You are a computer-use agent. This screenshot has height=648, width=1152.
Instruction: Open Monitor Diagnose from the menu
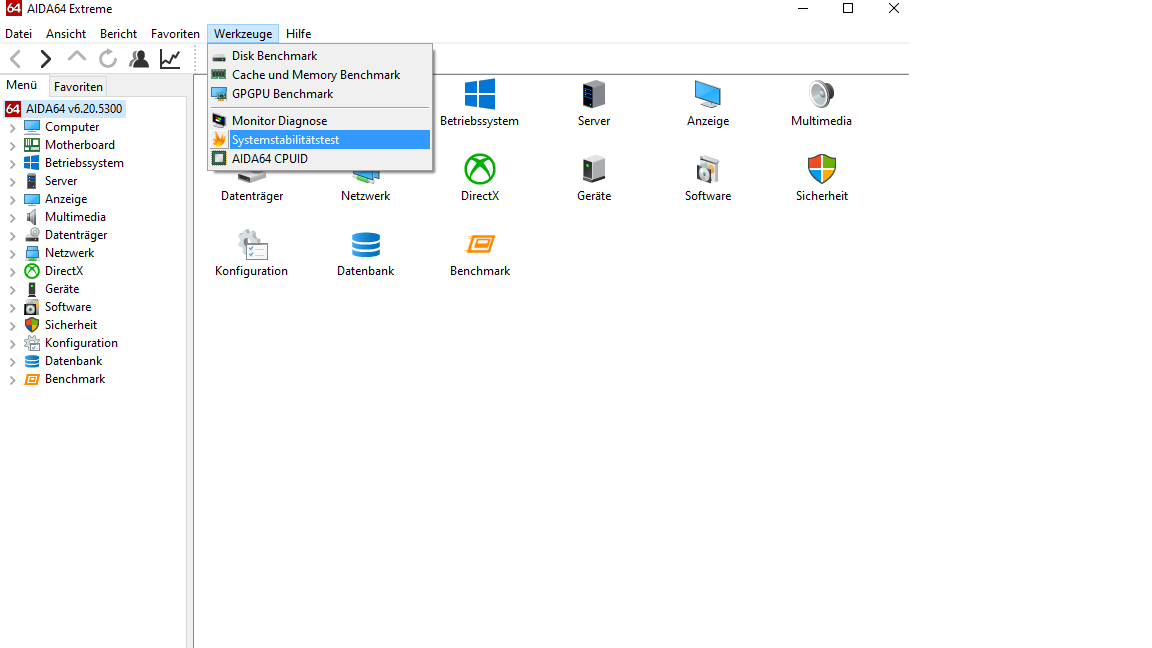point(320,120)
